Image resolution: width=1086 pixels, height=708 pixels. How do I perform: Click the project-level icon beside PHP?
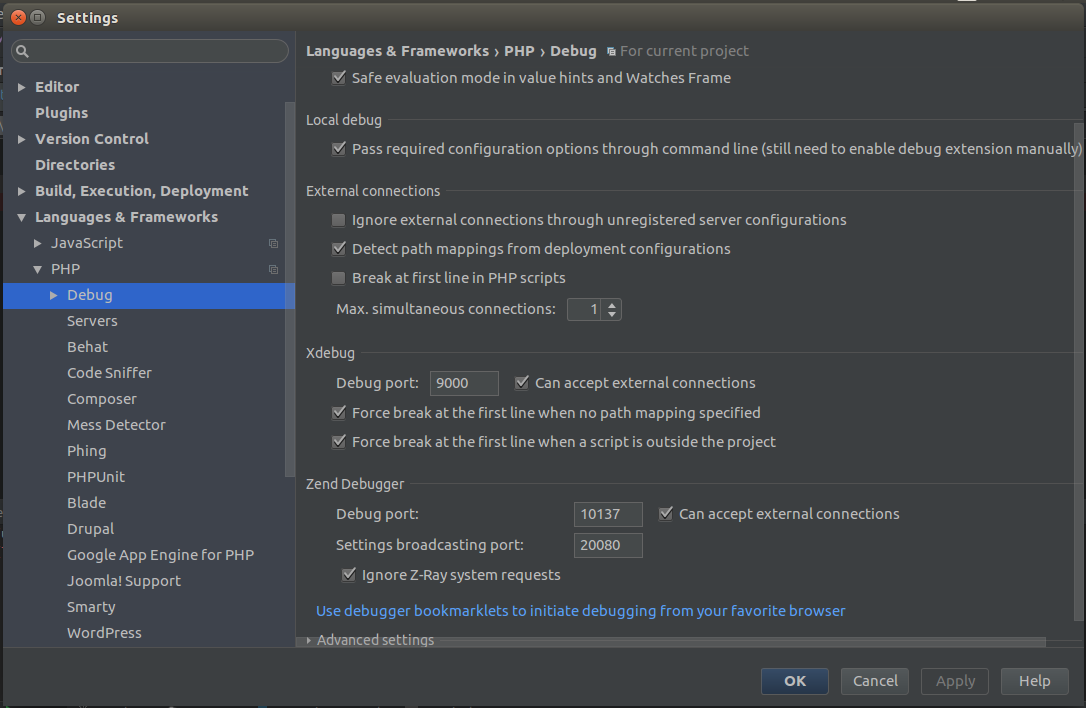[273, 269]
